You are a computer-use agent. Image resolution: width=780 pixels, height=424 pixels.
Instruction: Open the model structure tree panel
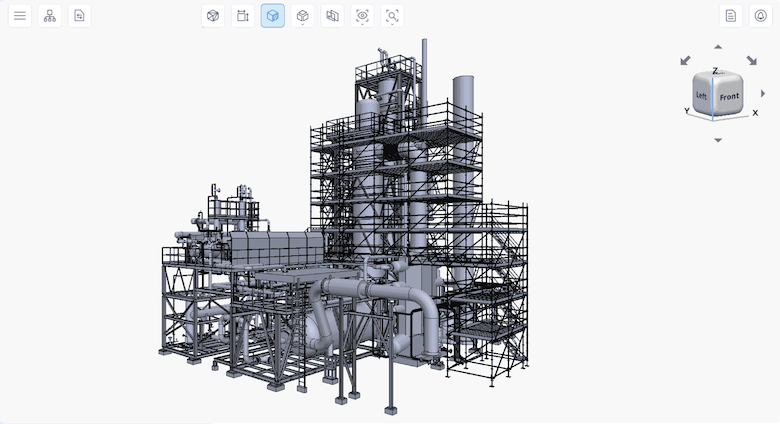pos(49,16)
